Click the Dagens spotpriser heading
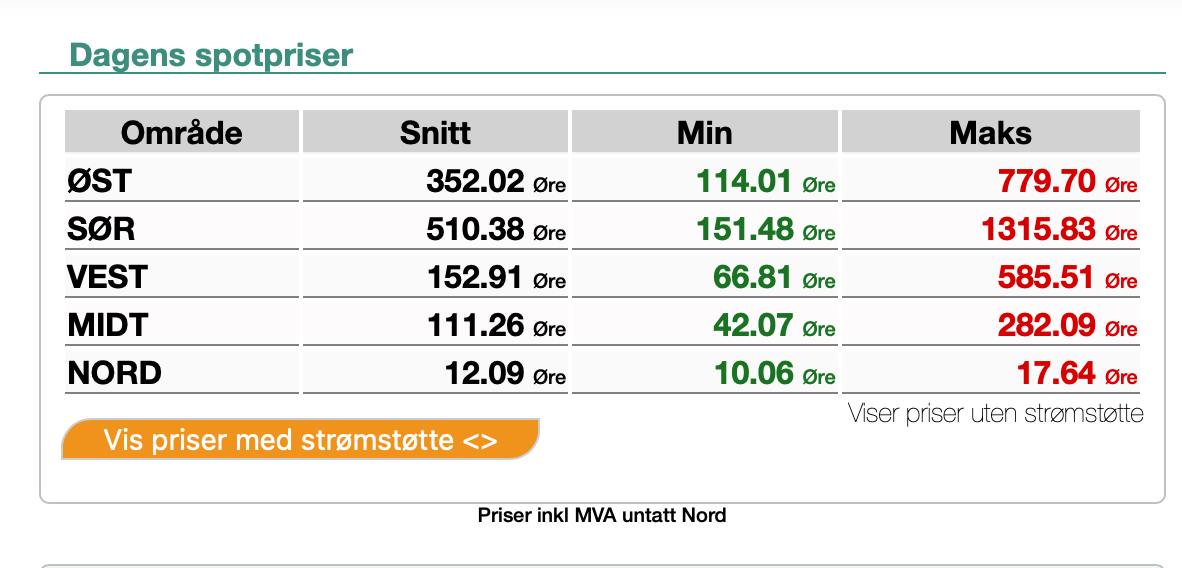Screen dimensions: 1182x568 point(211,54)
